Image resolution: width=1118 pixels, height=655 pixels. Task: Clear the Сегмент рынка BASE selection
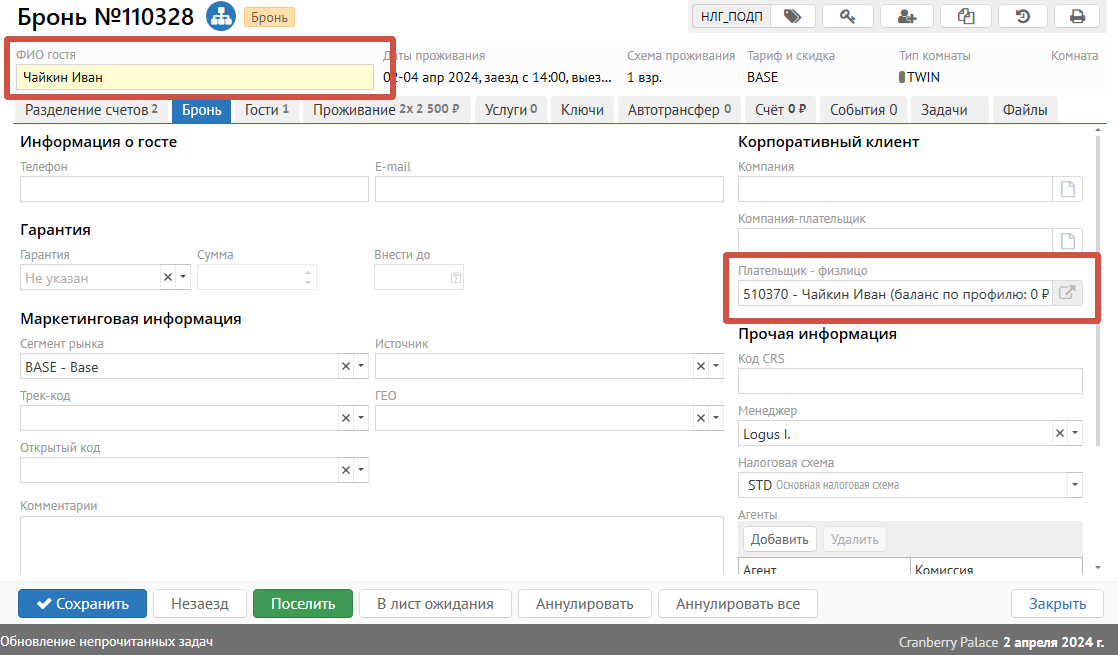pos(346,367)
